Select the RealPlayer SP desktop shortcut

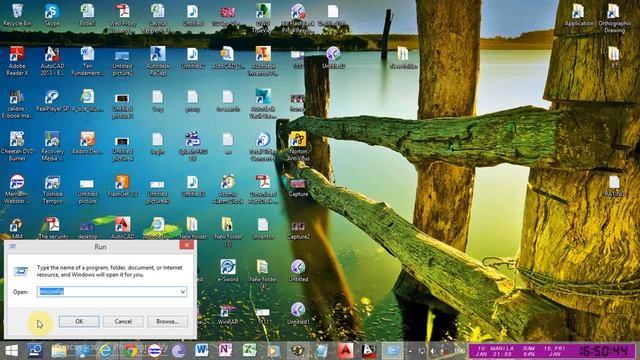52,101
